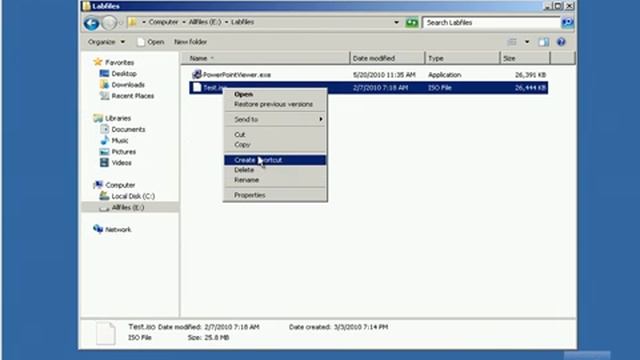Viewport: 640px width, 360px height.
Task: Click the Favorites star icon
Action: 98,62
